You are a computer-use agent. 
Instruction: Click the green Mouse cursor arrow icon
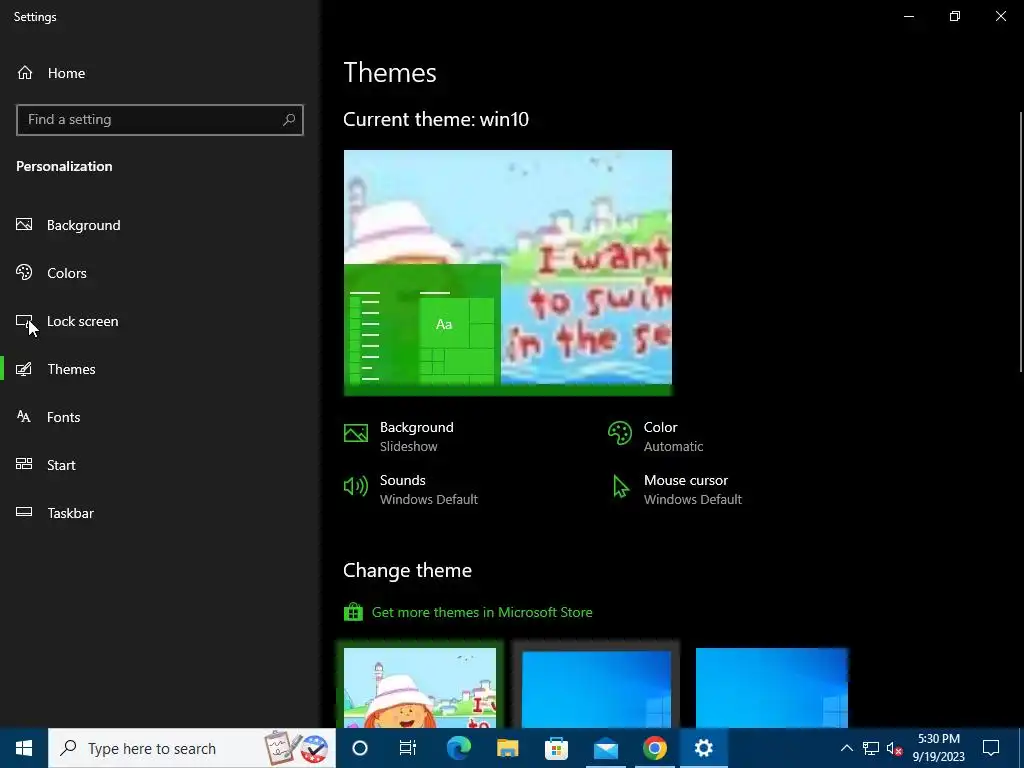tap(620, 487)
